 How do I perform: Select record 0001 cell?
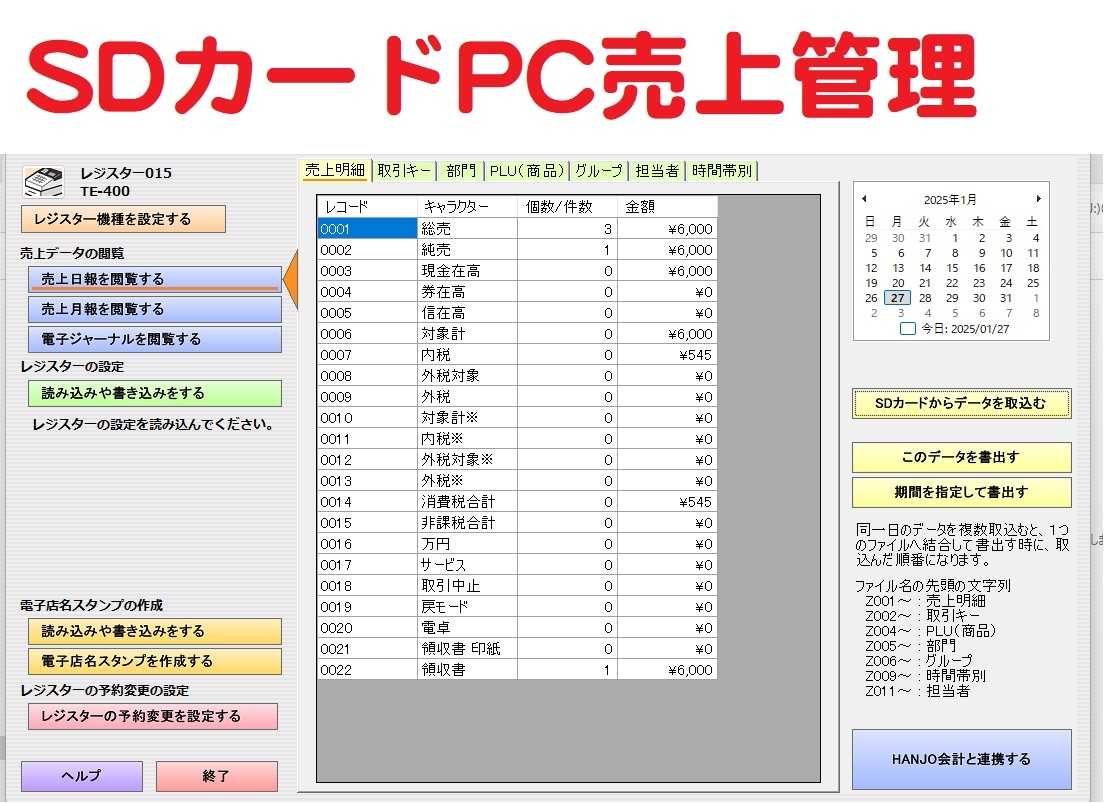(367, 229)
